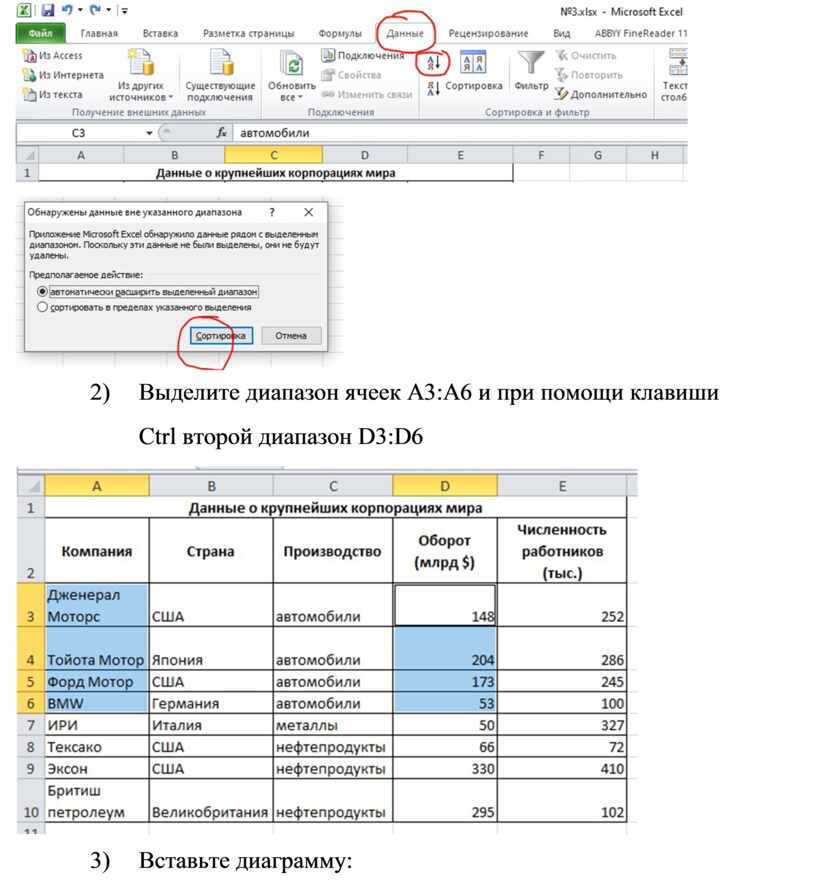Select сортировать в пределах указанного выделения option
Viewport: 816px width, 888px height.
(x=144, y=308)
